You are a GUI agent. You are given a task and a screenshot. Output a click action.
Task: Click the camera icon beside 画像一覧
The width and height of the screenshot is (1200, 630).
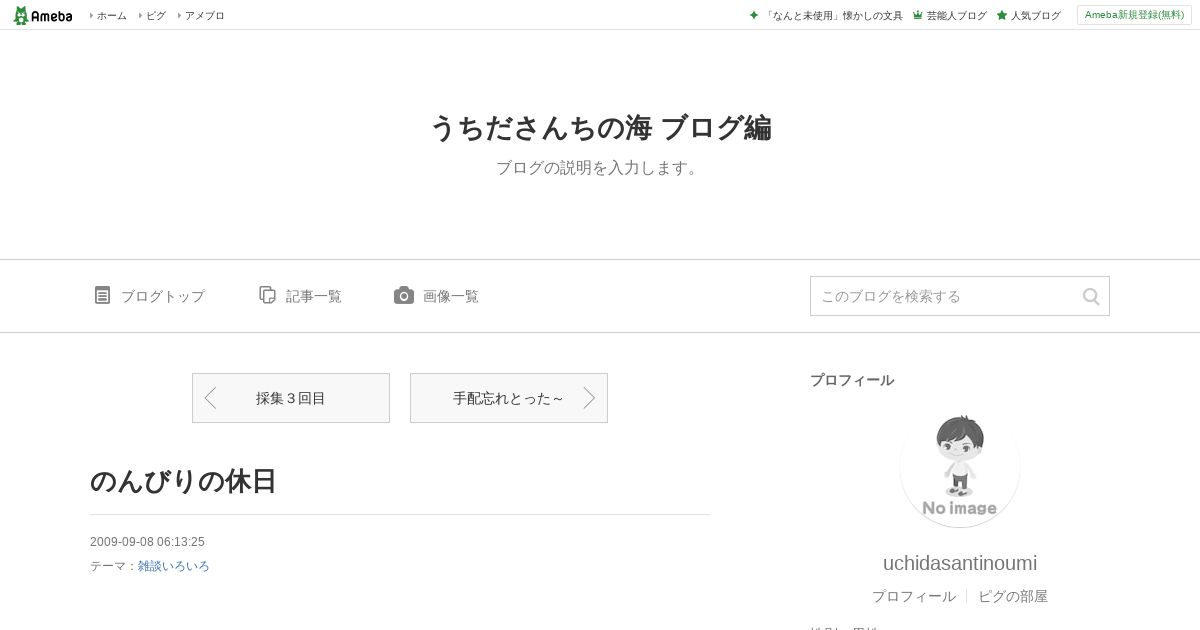click(404, 295)
